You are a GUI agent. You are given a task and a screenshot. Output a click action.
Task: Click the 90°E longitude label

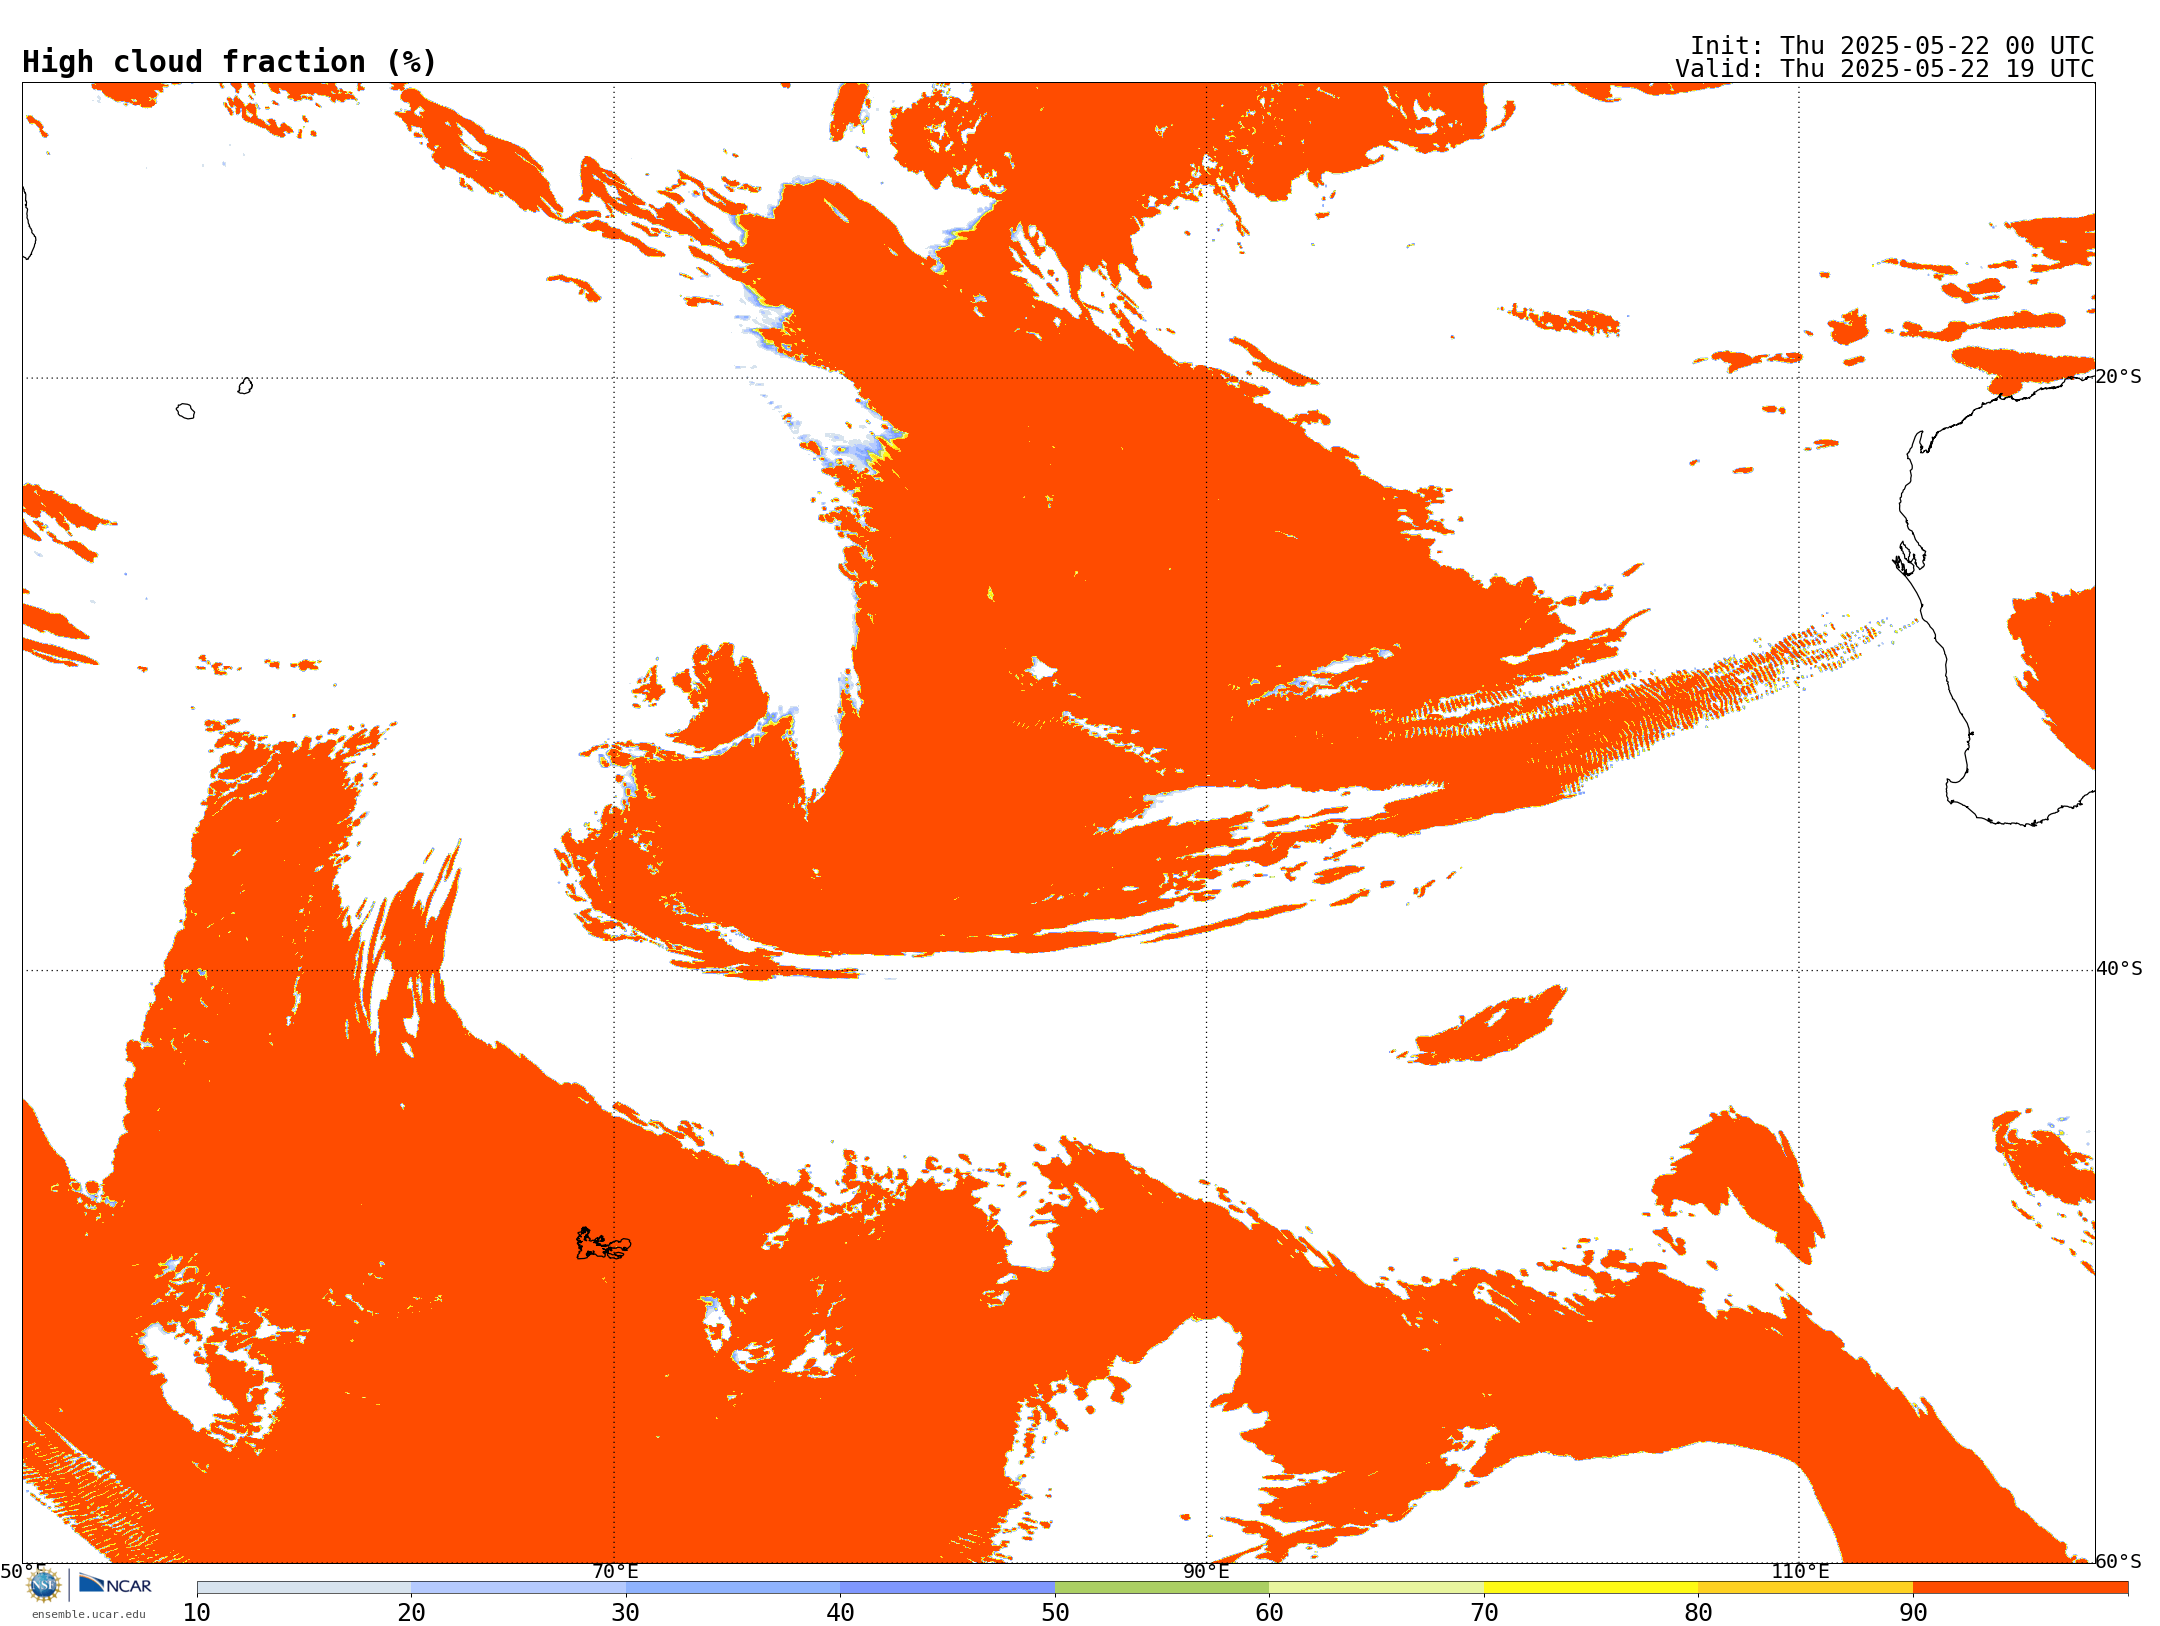pyautogui.click(x=1206, y=1571)
